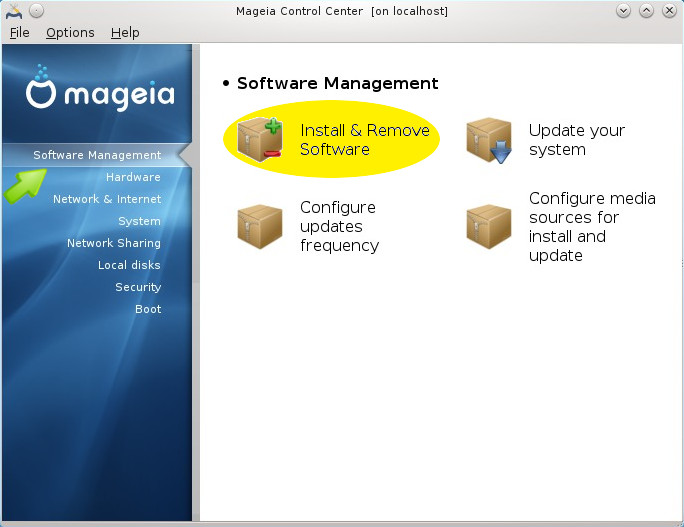Open the File menu
The width and height of the screenshot is (684, 527).
pos(20,33)
